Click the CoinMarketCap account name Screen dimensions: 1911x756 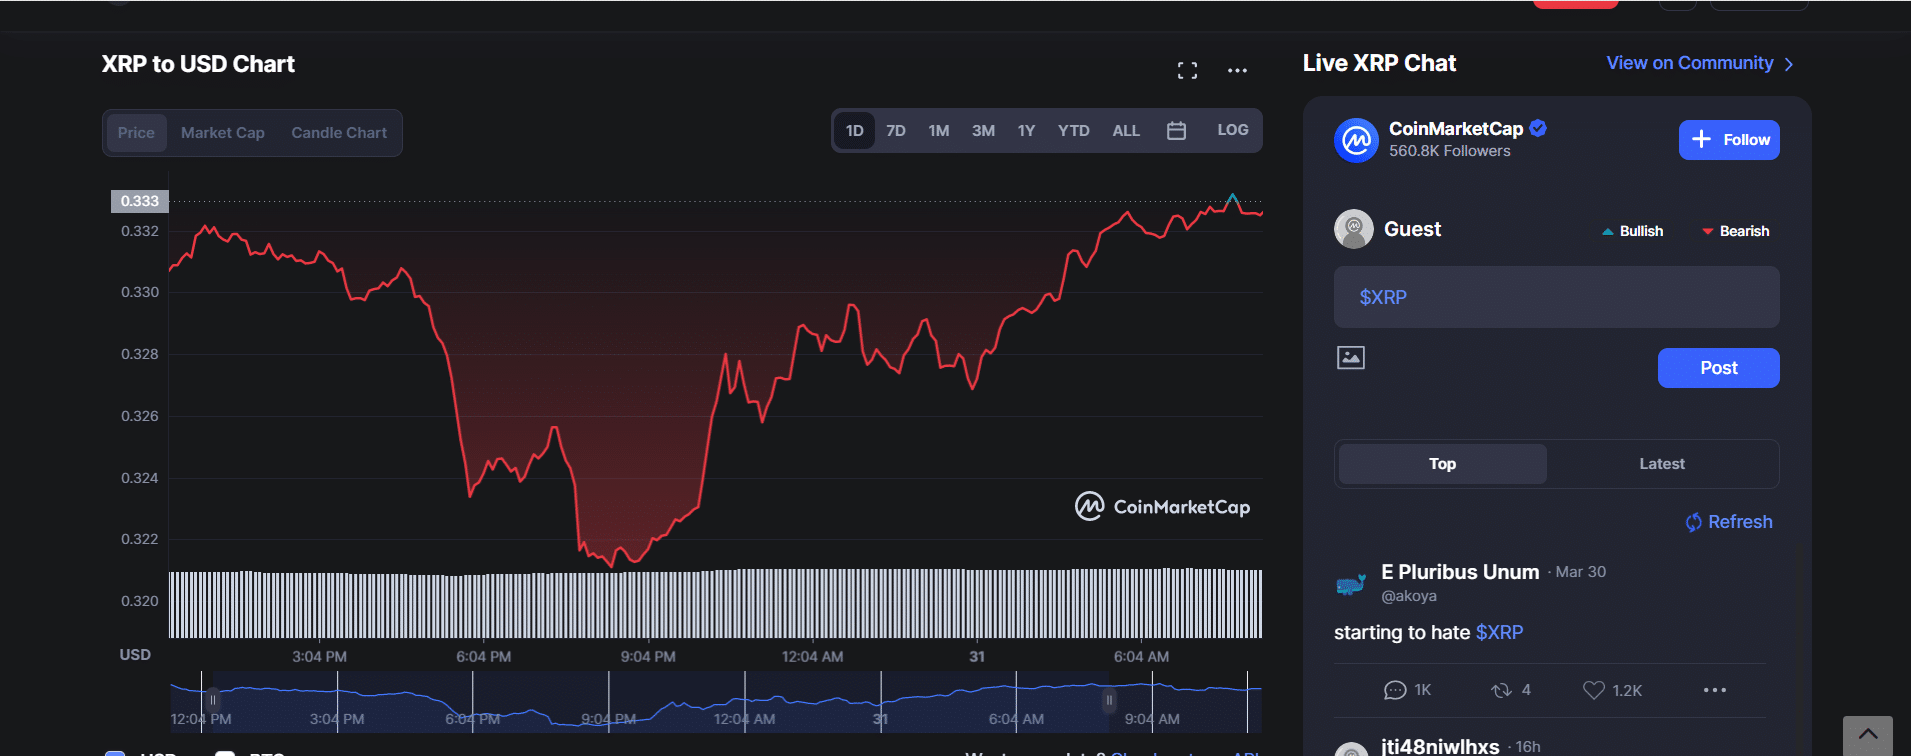[x=1456, y=128]
